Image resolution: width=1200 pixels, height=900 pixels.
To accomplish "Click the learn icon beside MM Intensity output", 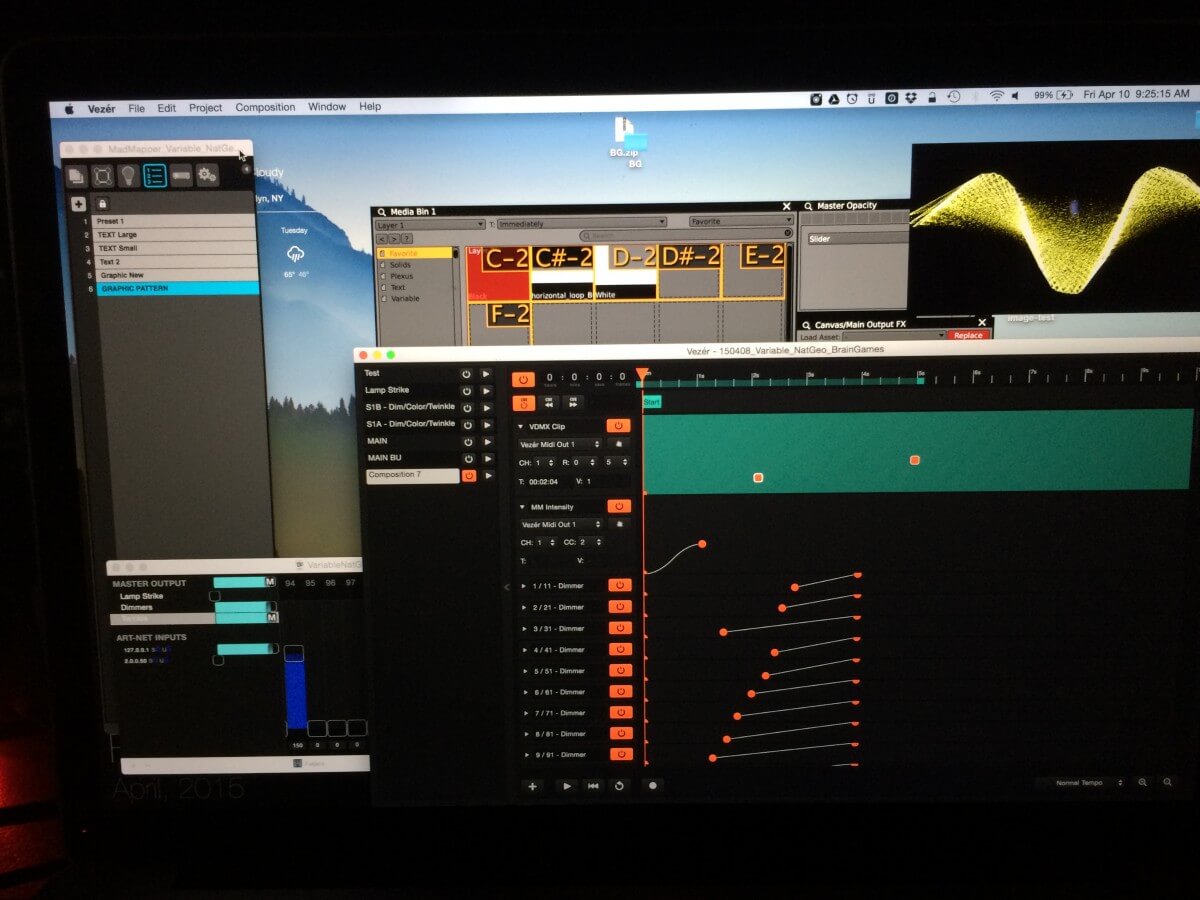I will click(618, 524).
